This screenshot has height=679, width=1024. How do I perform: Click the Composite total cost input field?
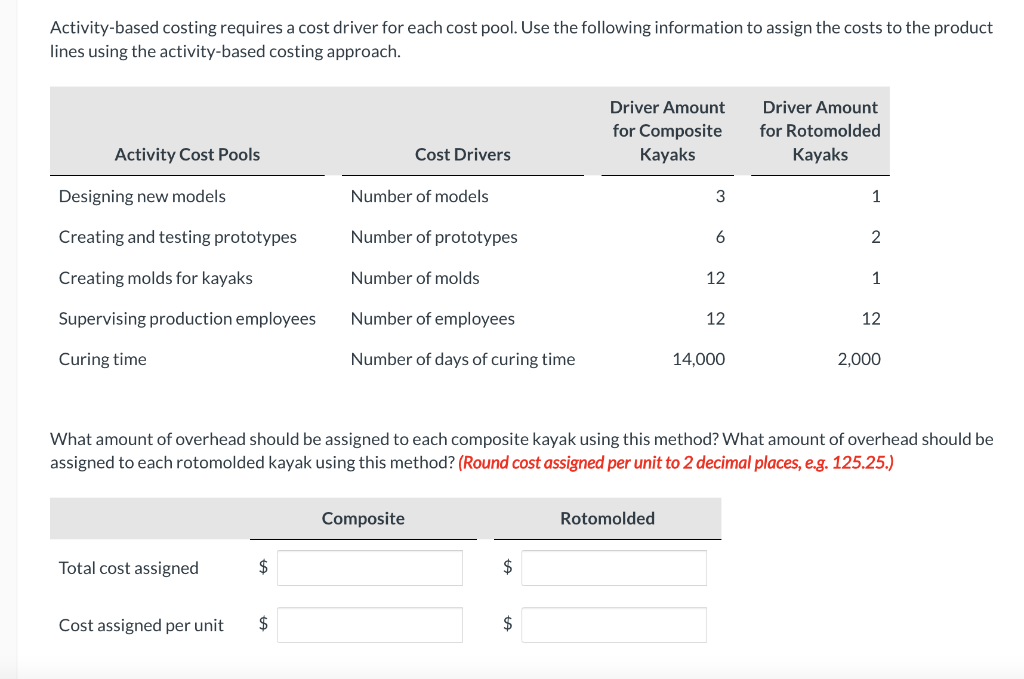pyautogui.click(x=369, y=567)
